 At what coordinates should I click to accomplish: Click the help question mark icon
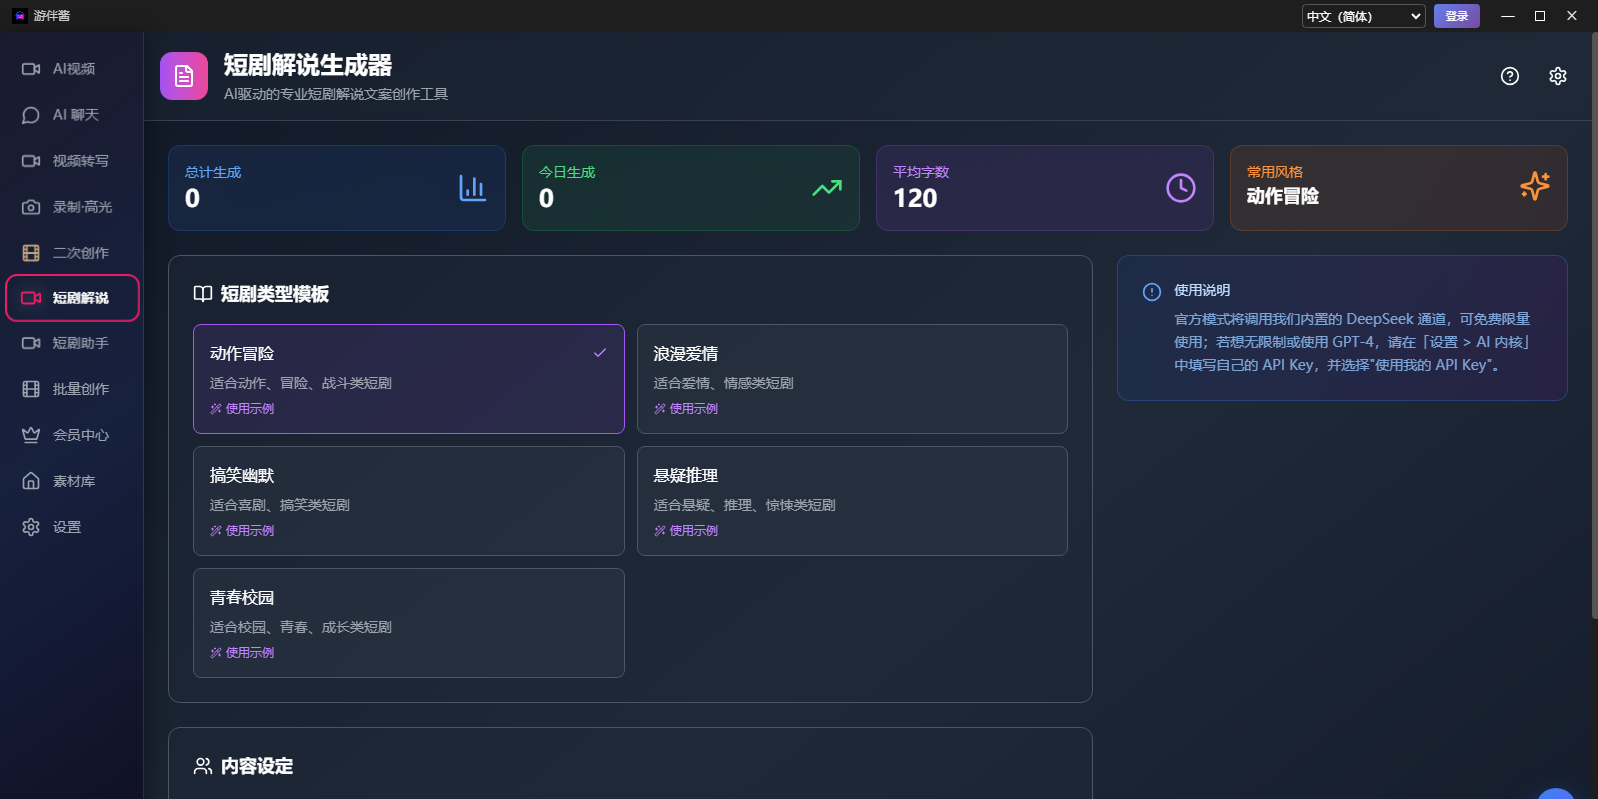tap(1510, 76)
